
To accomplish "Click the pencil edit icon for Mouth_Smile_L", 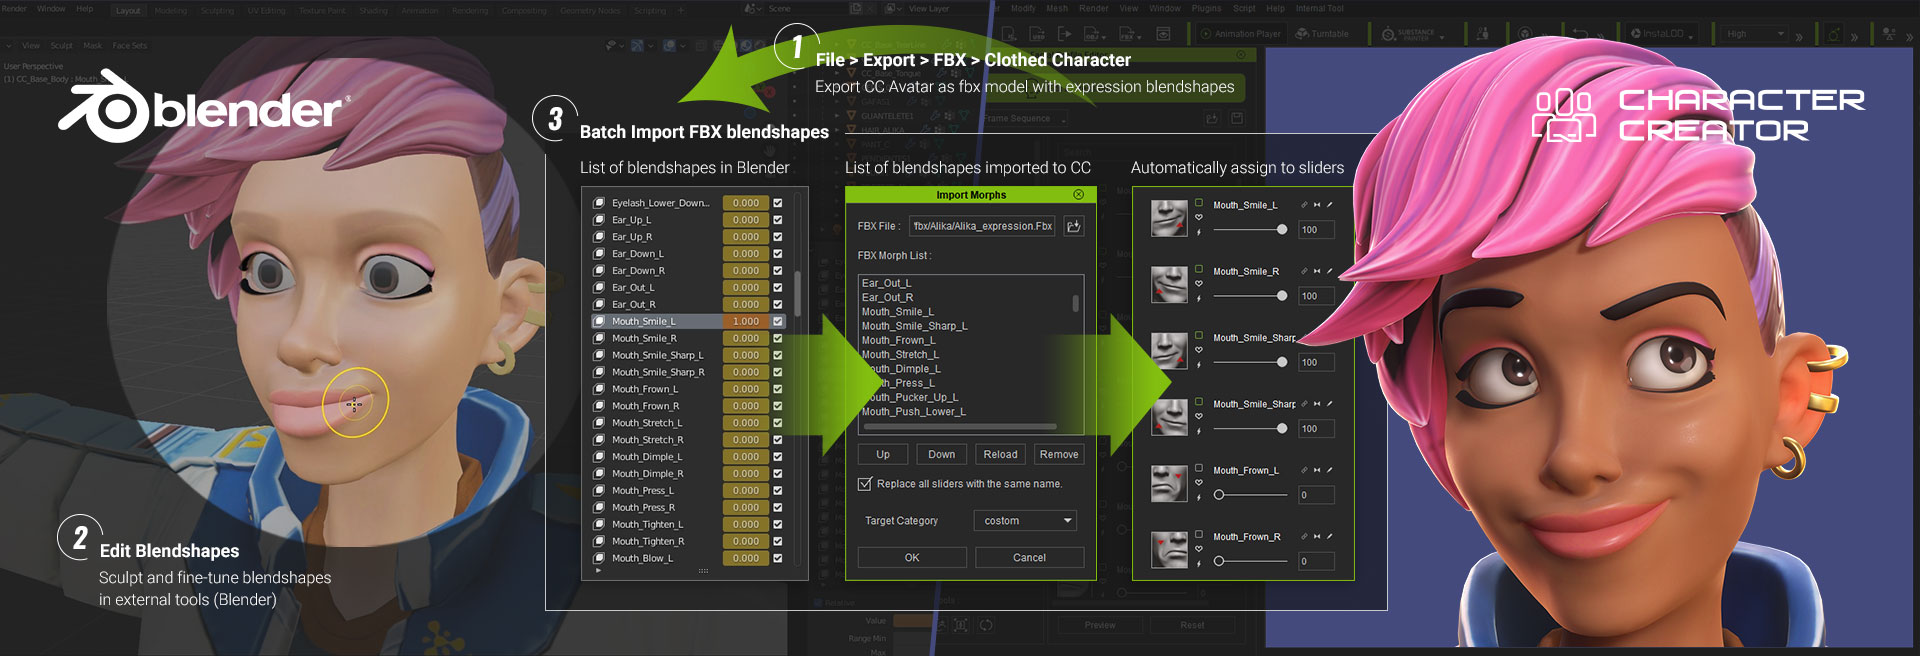I will (1330, 205).
